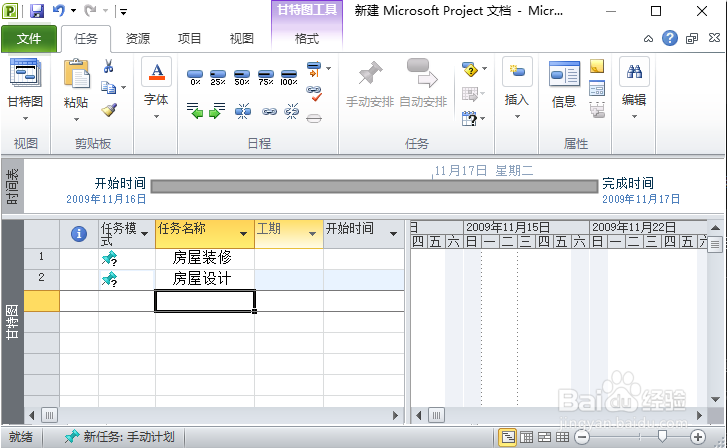Switch to Gantt Chart view in status bar

click(508, 436)
